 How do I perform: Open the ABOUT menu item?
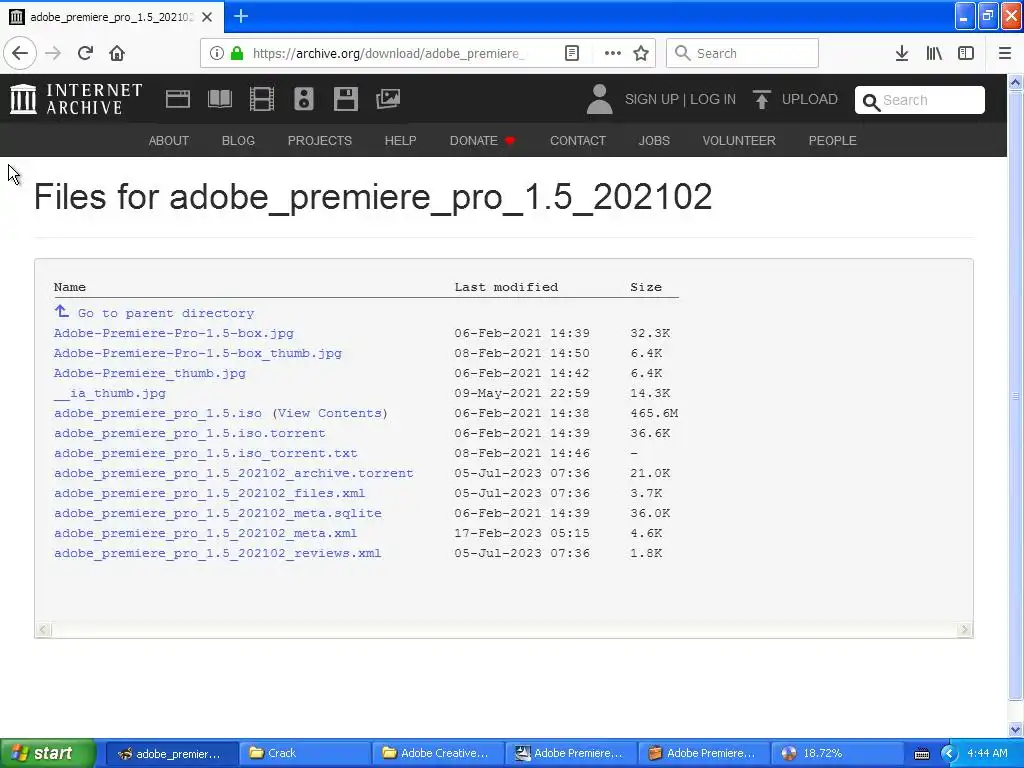point(168,140)
